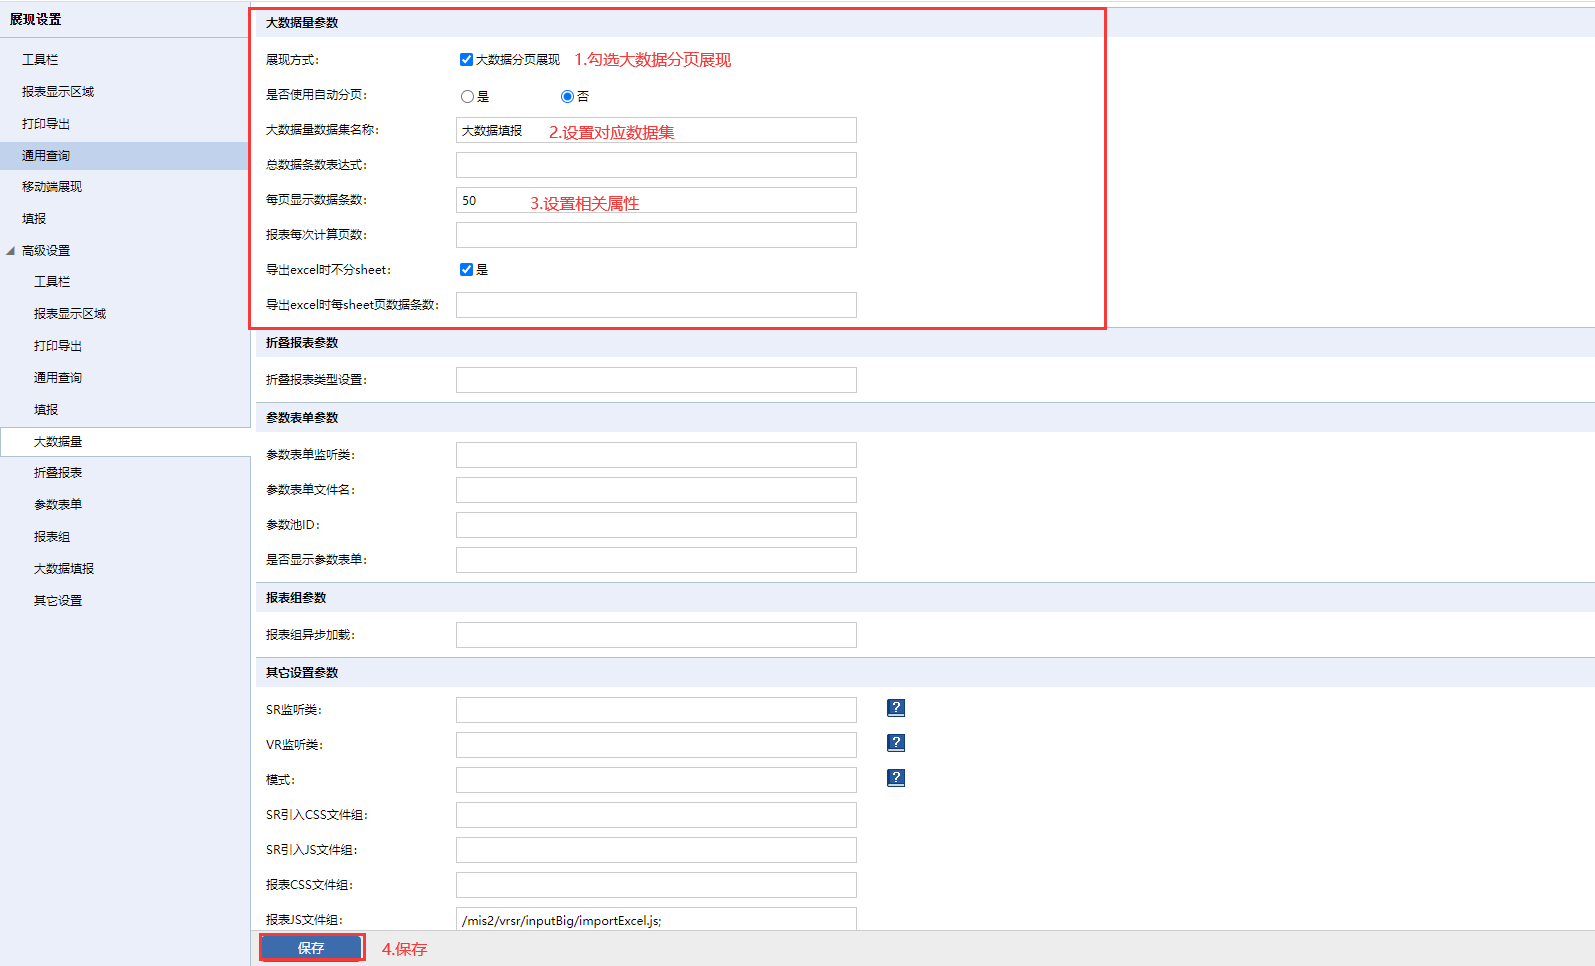This screenshot has height=966, width=1595.
Task: Uncheck the 导出excel时不分sheet checkbox
Action: click(x=466, y=270)
